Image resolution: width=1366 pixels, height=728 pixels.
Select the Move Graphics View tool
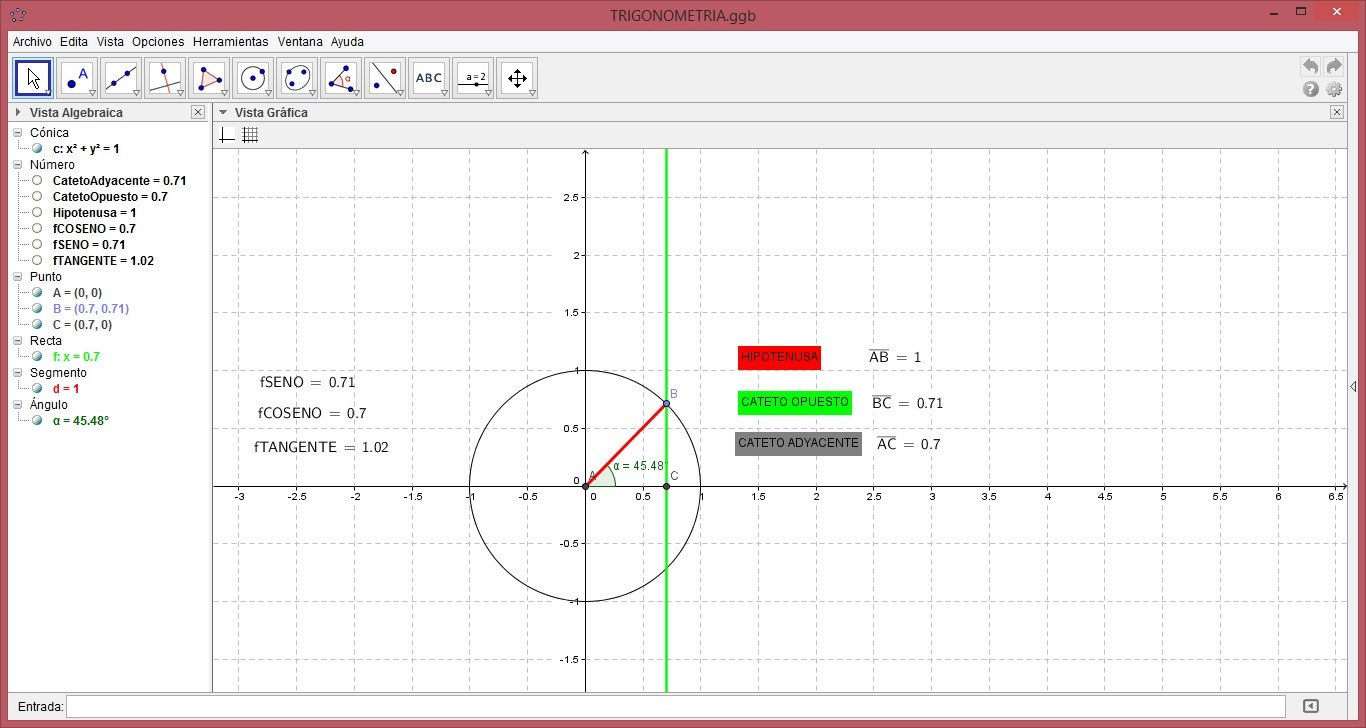516,77
